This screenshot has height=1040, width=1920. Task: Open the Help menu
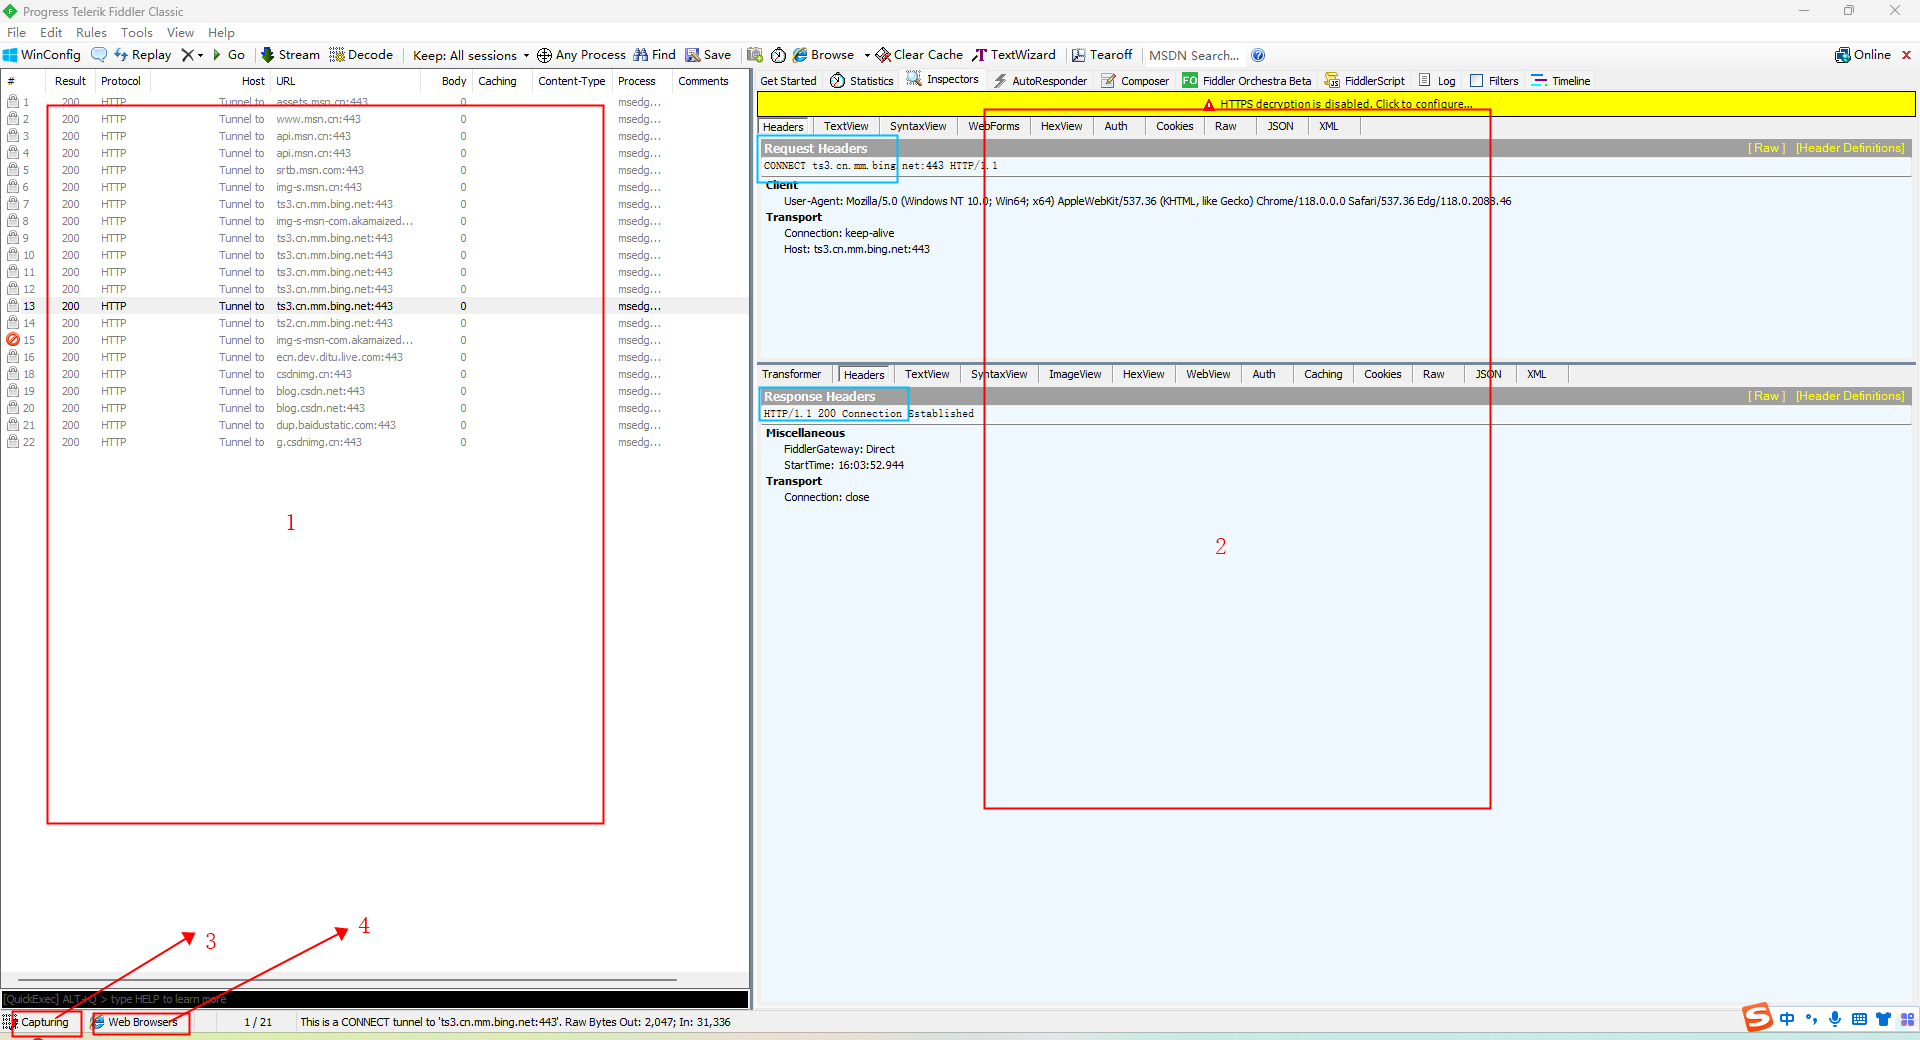tap(221, 32)
